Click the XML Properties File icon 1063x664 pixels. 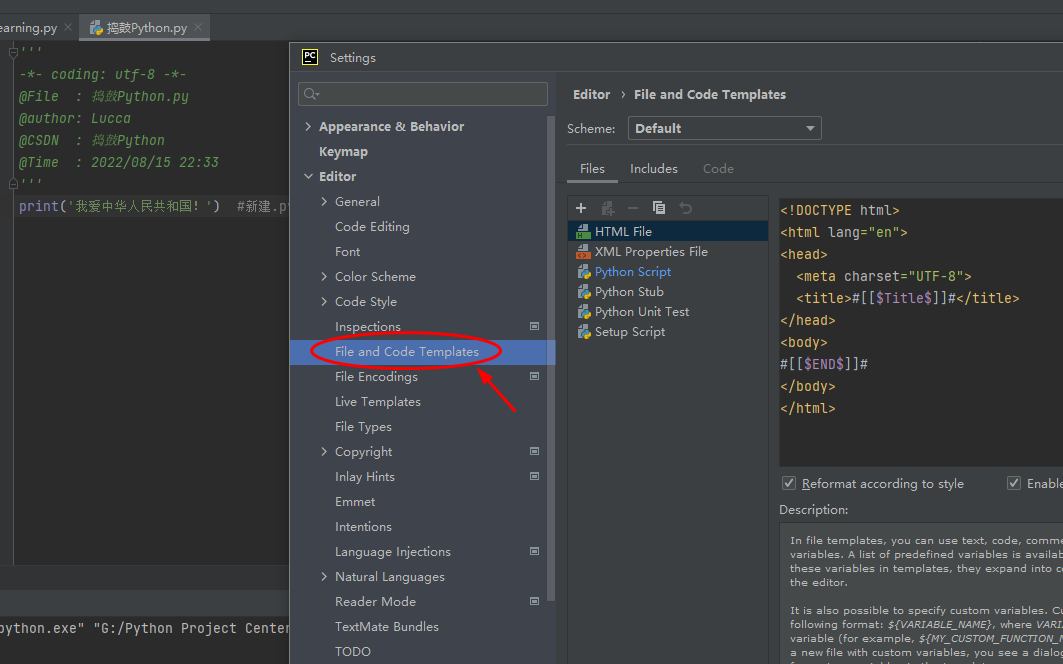point(583,252)
